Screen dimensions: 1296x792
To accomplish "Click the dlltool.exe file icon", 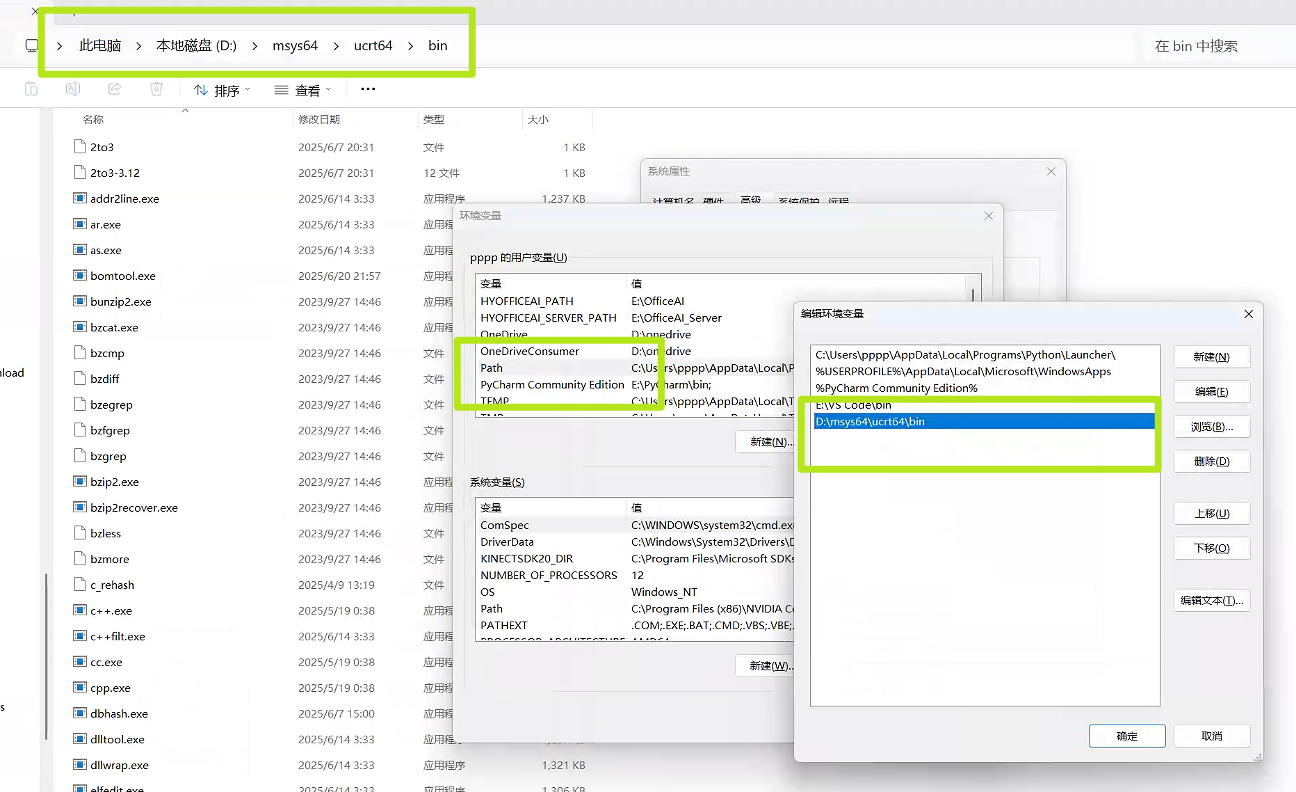I will [x=80, y=739].
